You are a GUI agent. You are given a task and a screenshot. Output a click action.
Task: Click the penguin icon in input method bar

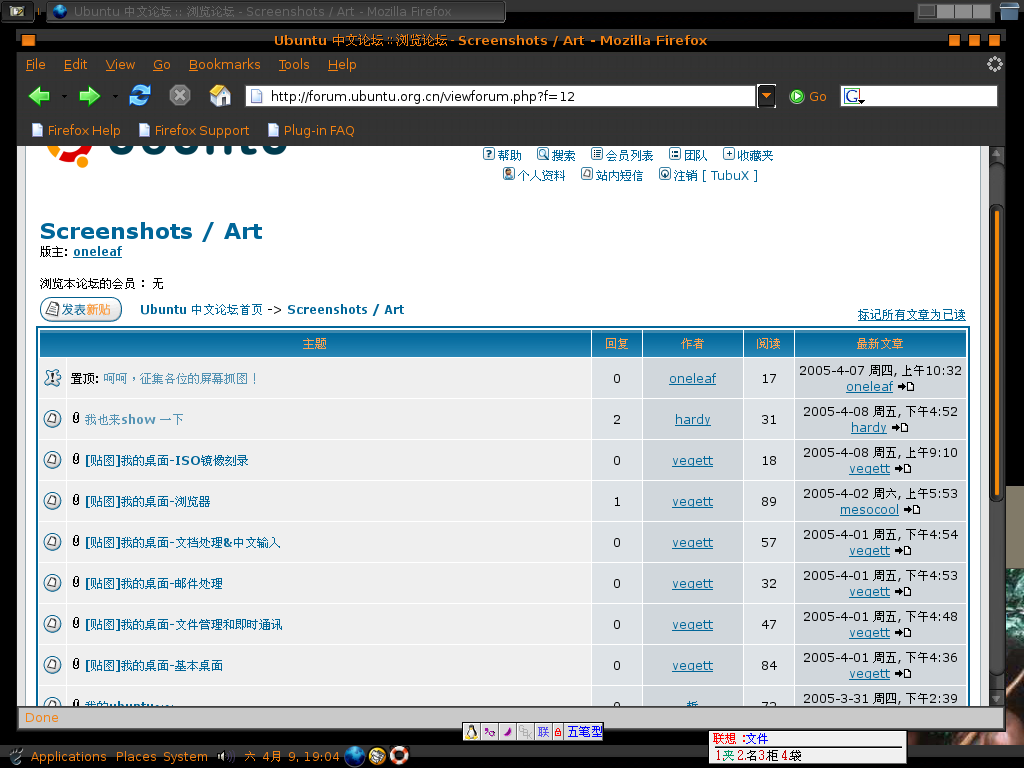tap(471, 732)
